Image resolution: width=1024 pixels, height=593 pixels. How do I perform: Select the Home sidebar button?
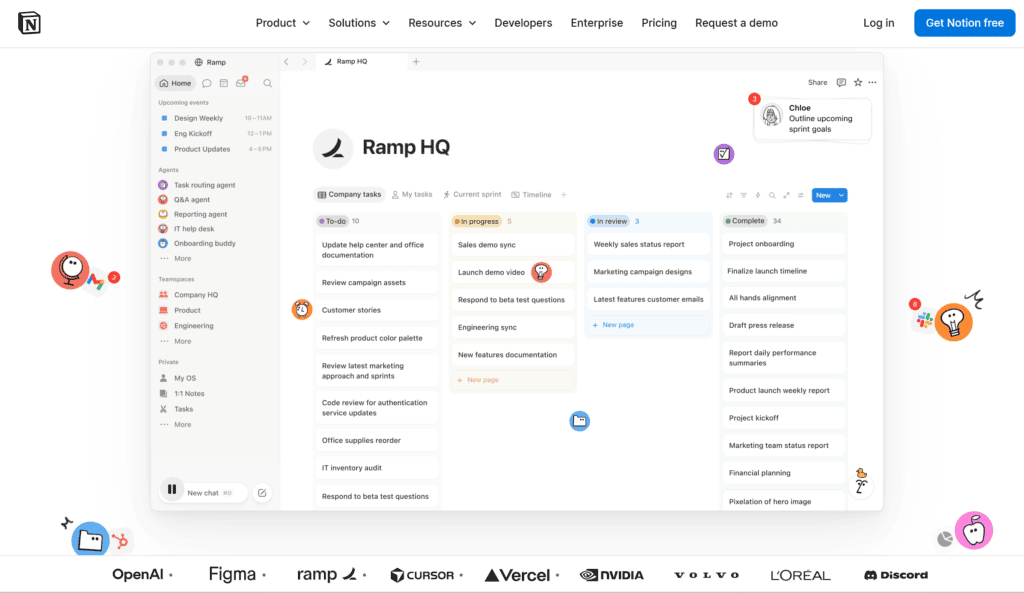coord(175,83)
